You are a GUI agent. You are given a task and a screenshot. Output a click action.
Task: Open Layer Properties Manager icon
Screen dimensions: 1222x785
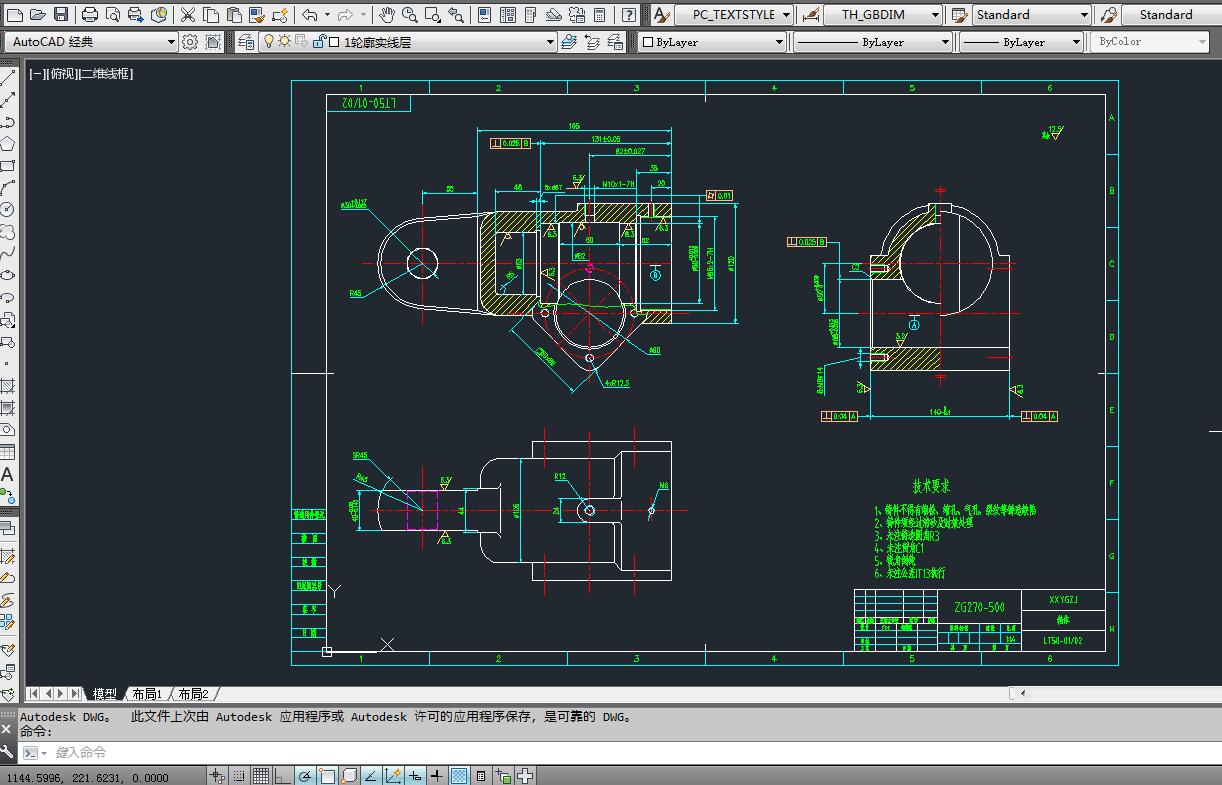(x=245, y=41)
